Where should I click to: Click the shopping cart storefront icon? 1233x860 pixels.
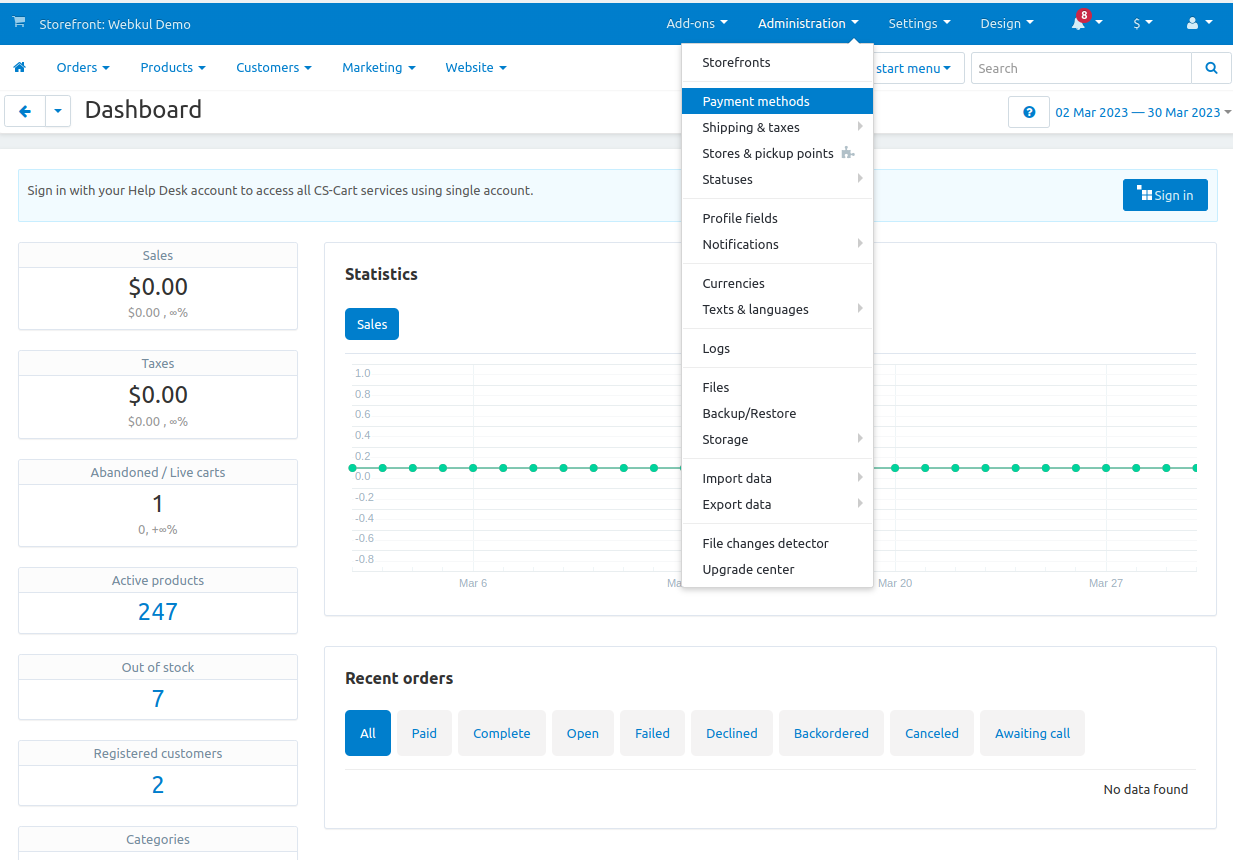(x=19, y=23)
